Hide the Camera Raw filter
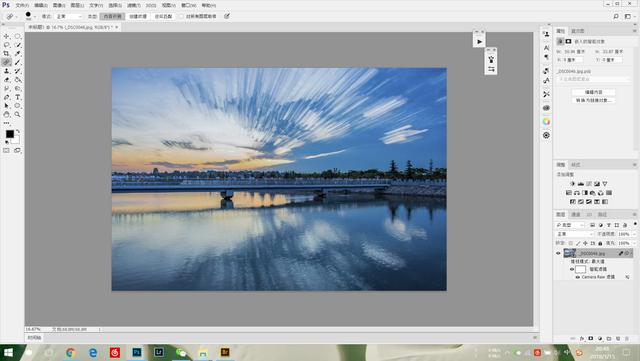Screen dimensions: 640x361 click(578, 277)
